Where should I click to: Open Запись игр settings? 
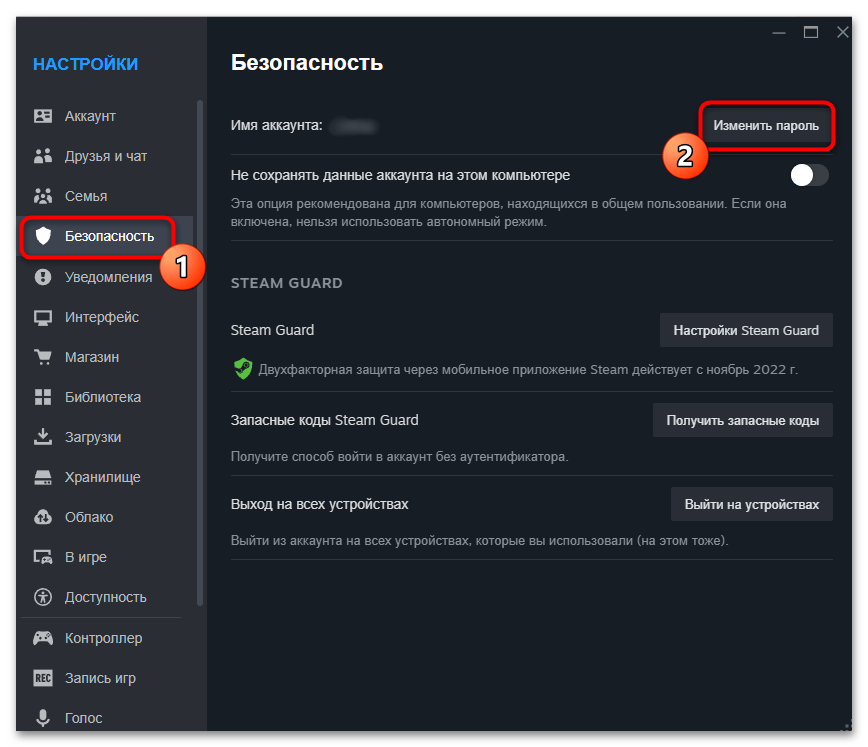tap(105, 678)
